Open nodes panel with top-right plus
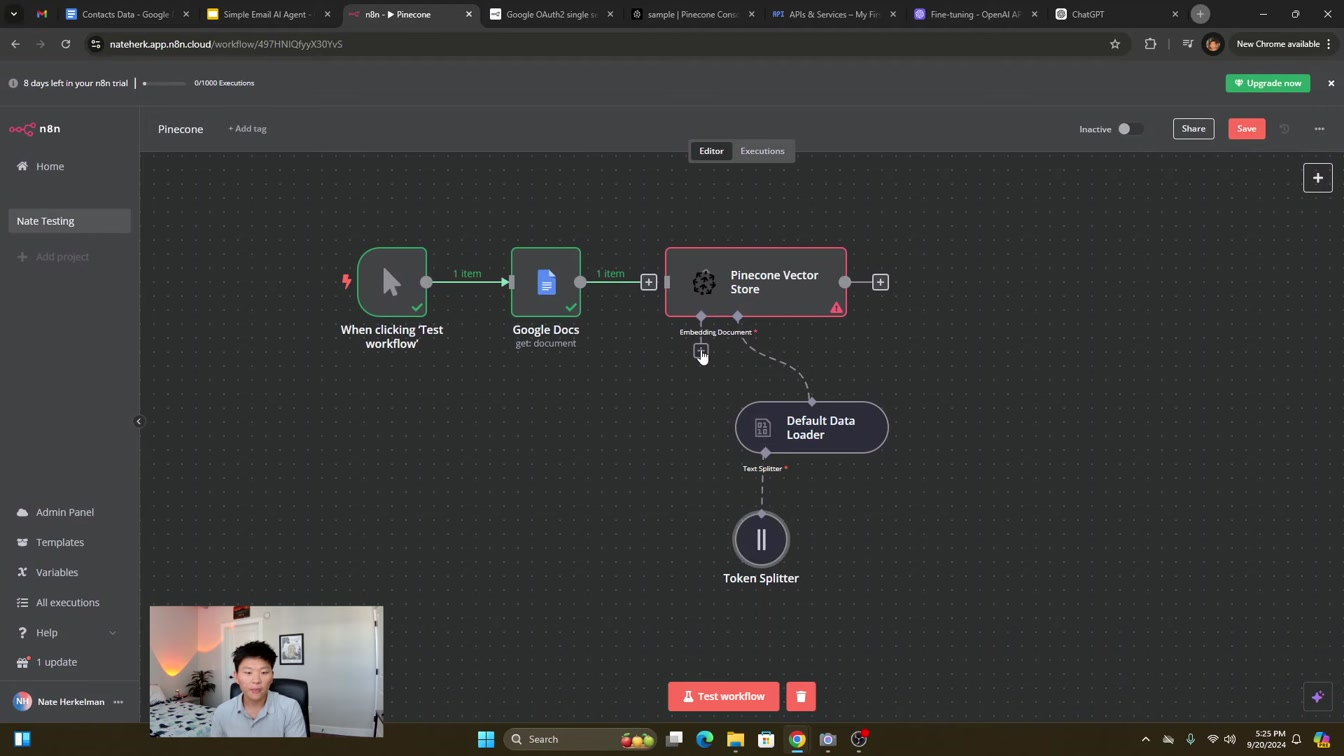The image size is (1344, 756). tap(1318, 178)
